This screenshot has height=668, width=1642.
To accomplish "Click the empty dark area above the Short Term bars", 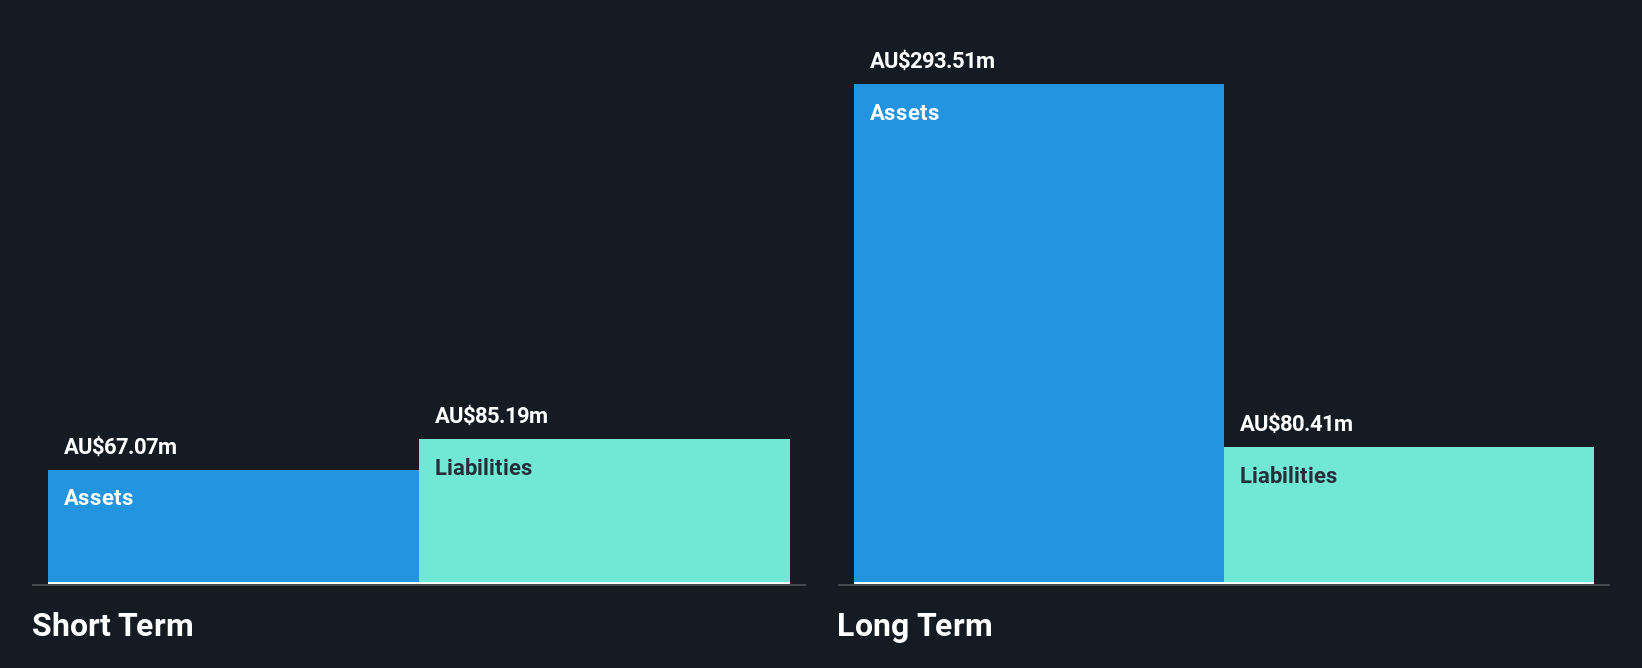I will click(x=419, y=200).
